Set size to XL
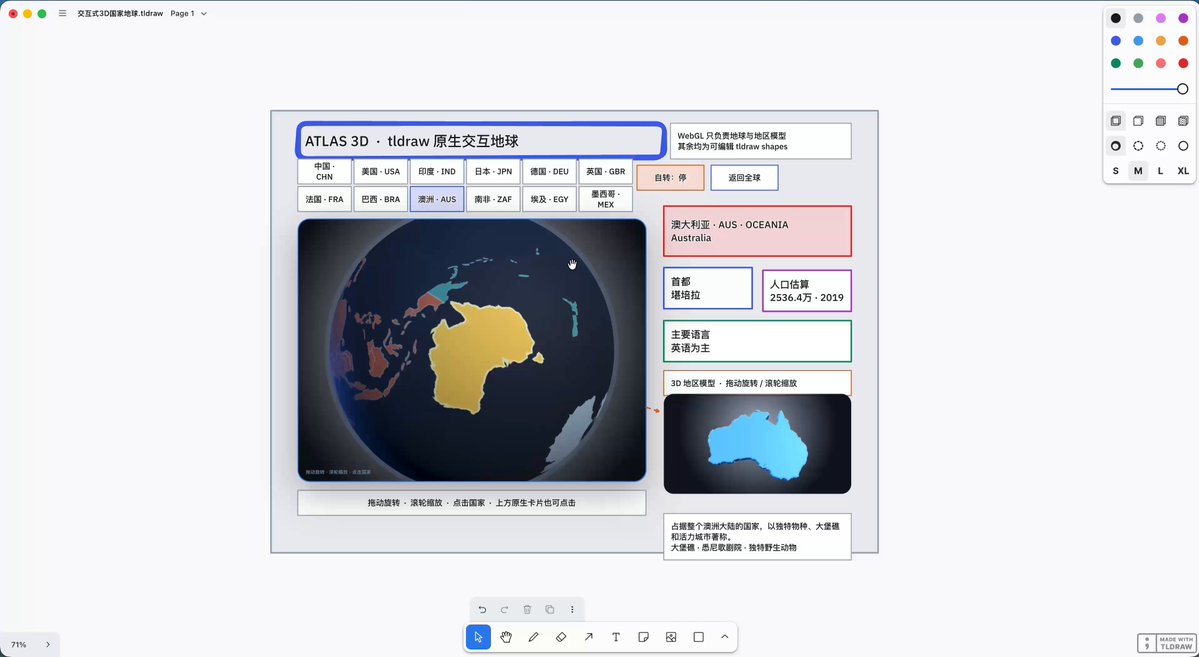The image size is (1199, 657). coord(1183,171)
